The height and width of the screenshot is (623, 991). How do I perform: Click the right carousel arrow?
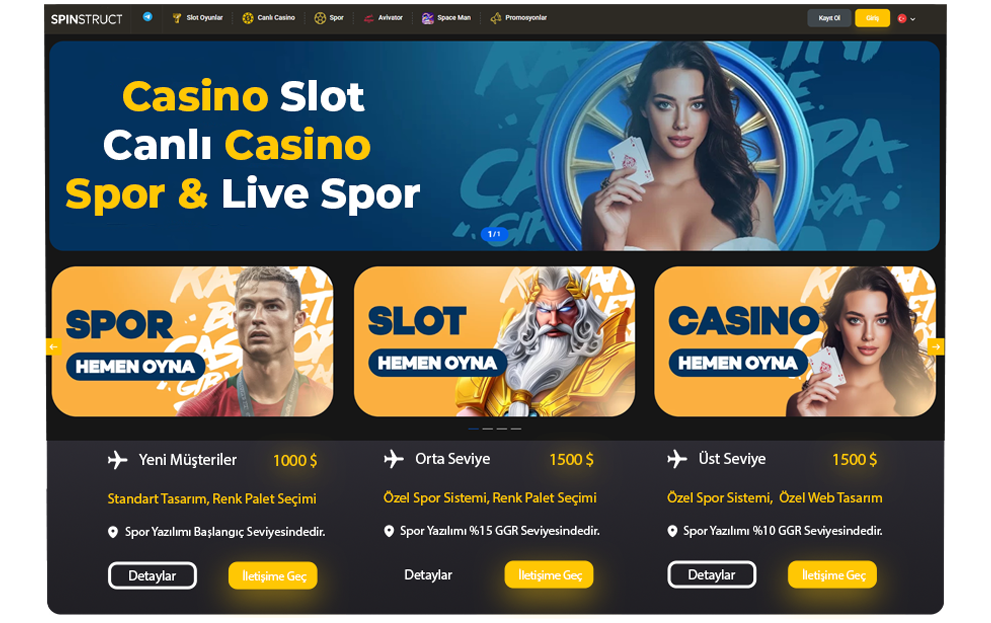click(936, 346)
